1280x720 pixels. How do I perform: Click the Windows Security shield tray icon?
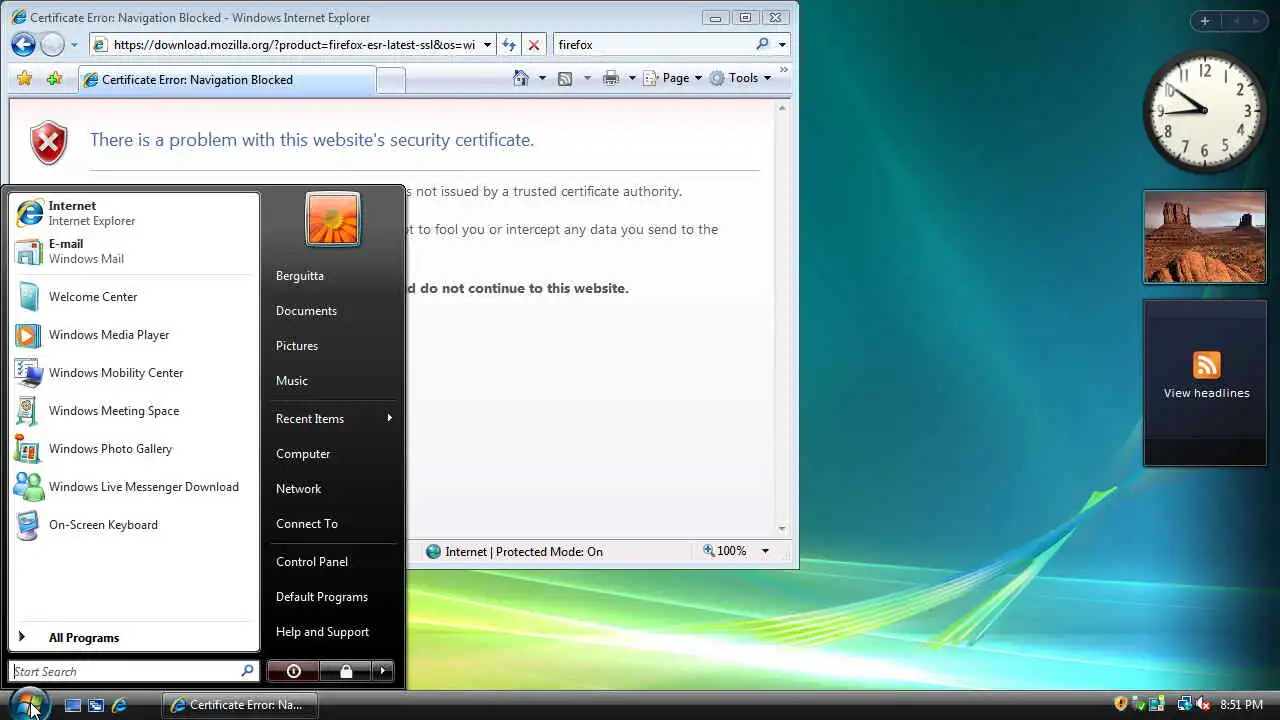[1121, 705]
